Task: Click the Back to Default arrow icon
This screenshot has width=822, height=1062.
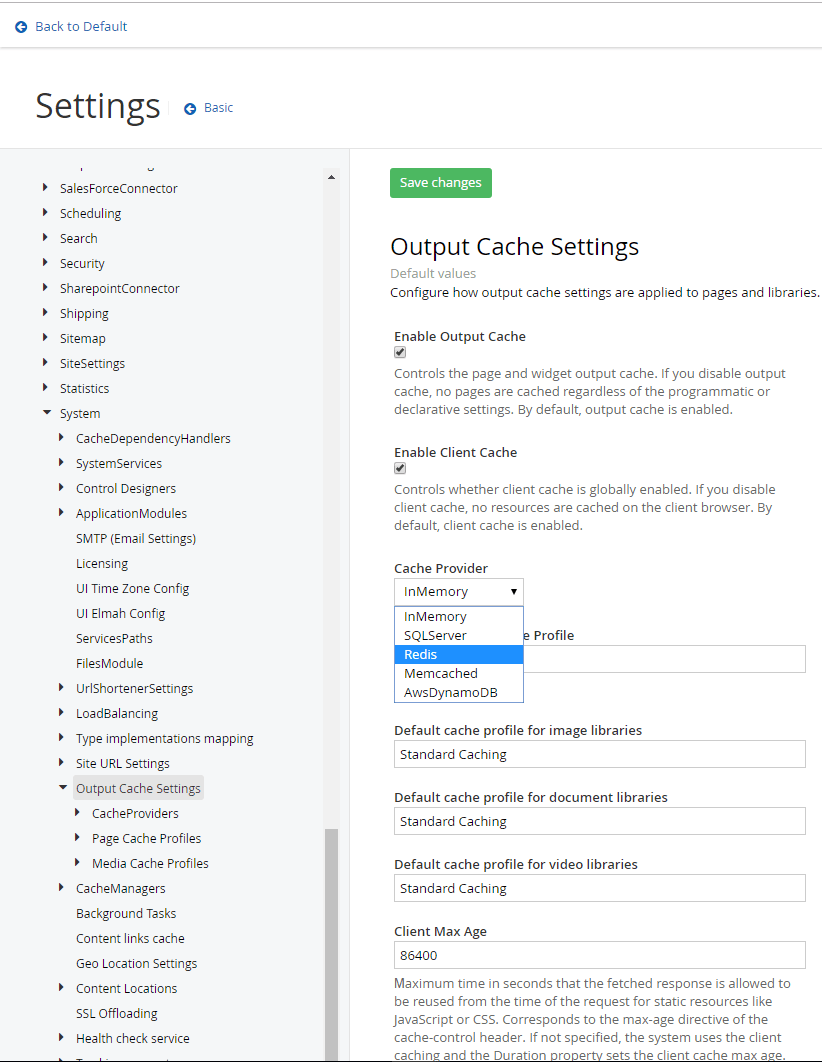Action: pos(21,26)
